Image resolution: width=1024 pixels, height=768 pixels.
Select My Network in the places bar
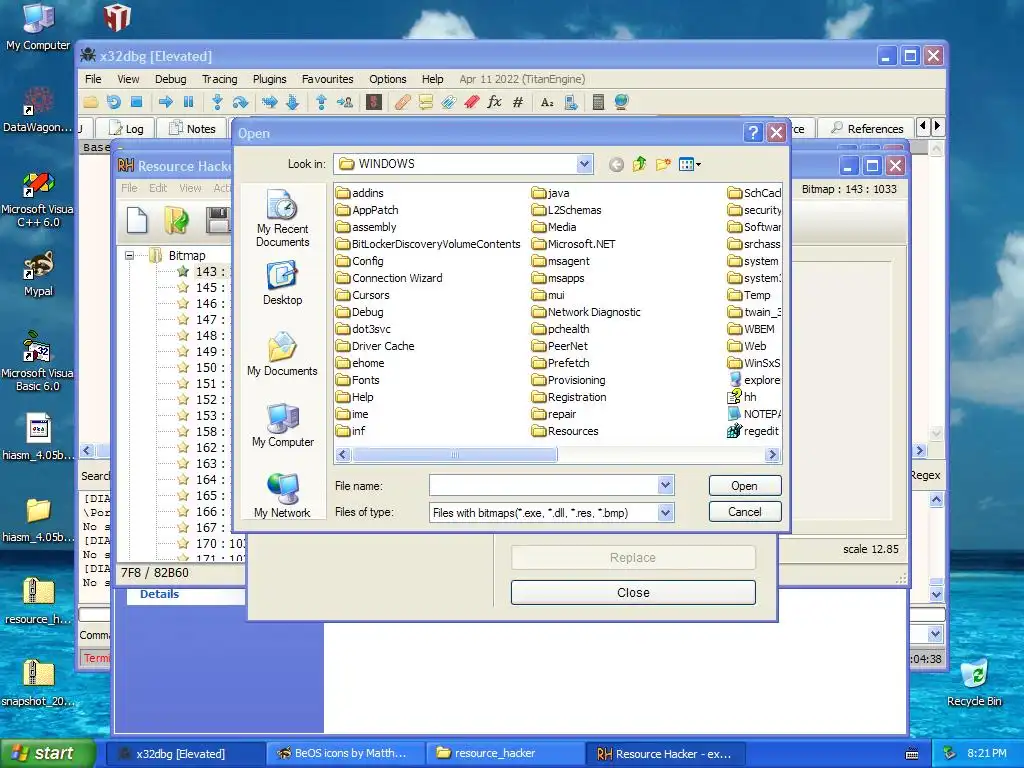pos(283,496)
